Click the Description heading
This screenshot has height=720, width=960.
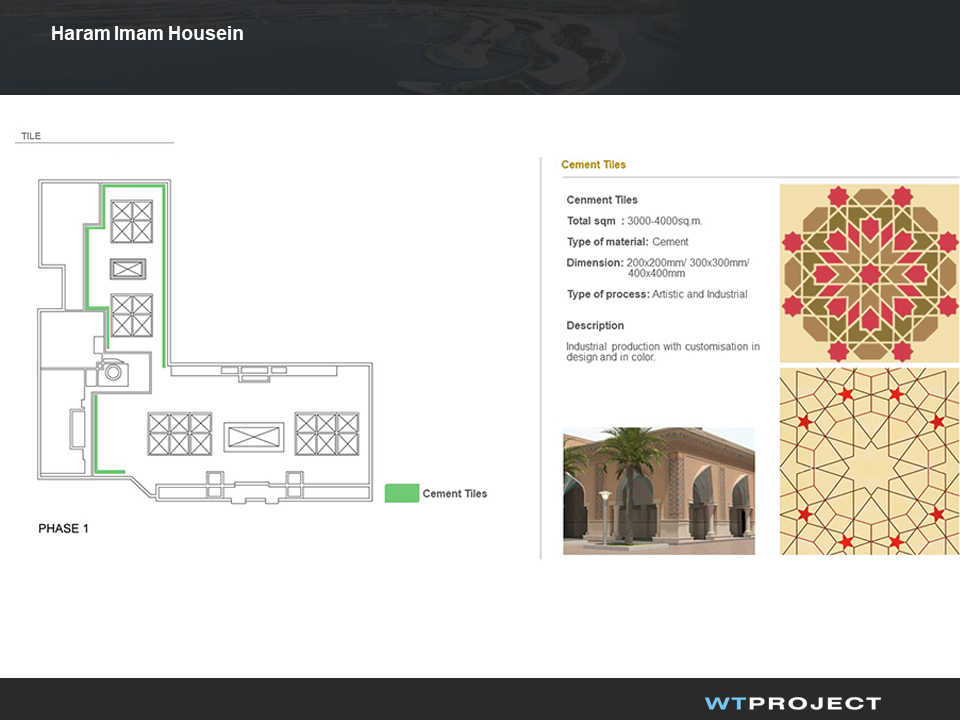pos(595,326)
